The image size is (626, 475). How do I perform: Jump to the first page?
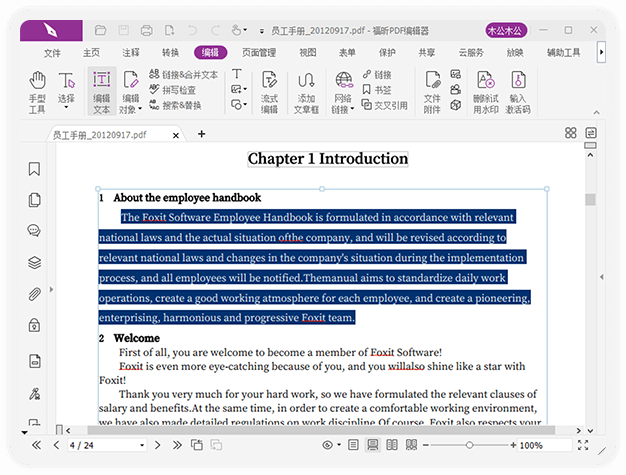tap(36, 445)
